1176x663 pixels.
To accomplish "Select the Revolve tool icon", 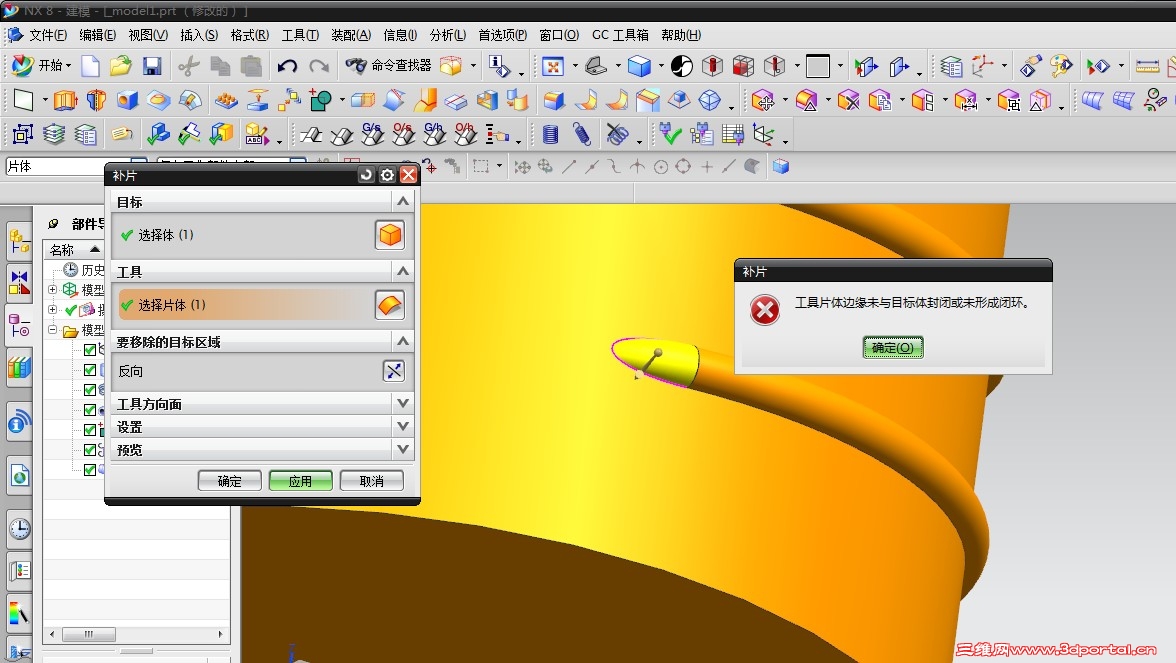I will click(x=97, y=100).
